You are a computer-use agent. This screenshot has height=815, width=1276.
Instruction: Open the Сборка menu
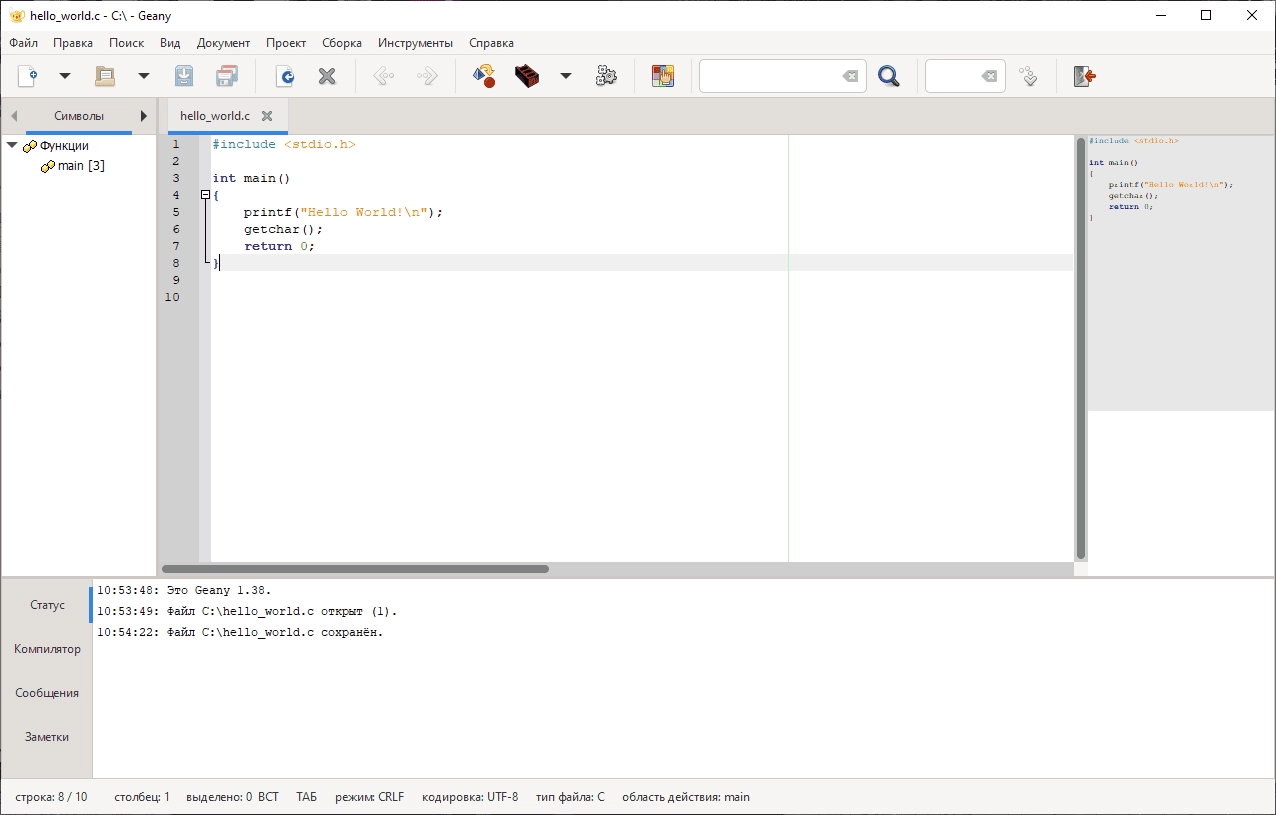pyautogui.click(x=342, y=43)
